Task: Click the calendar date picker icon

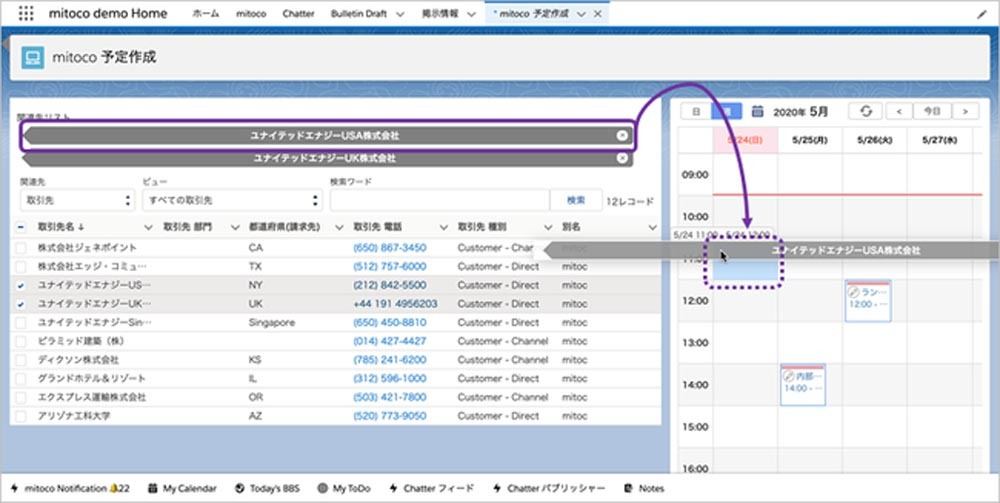Action: [x=757, y=112]
